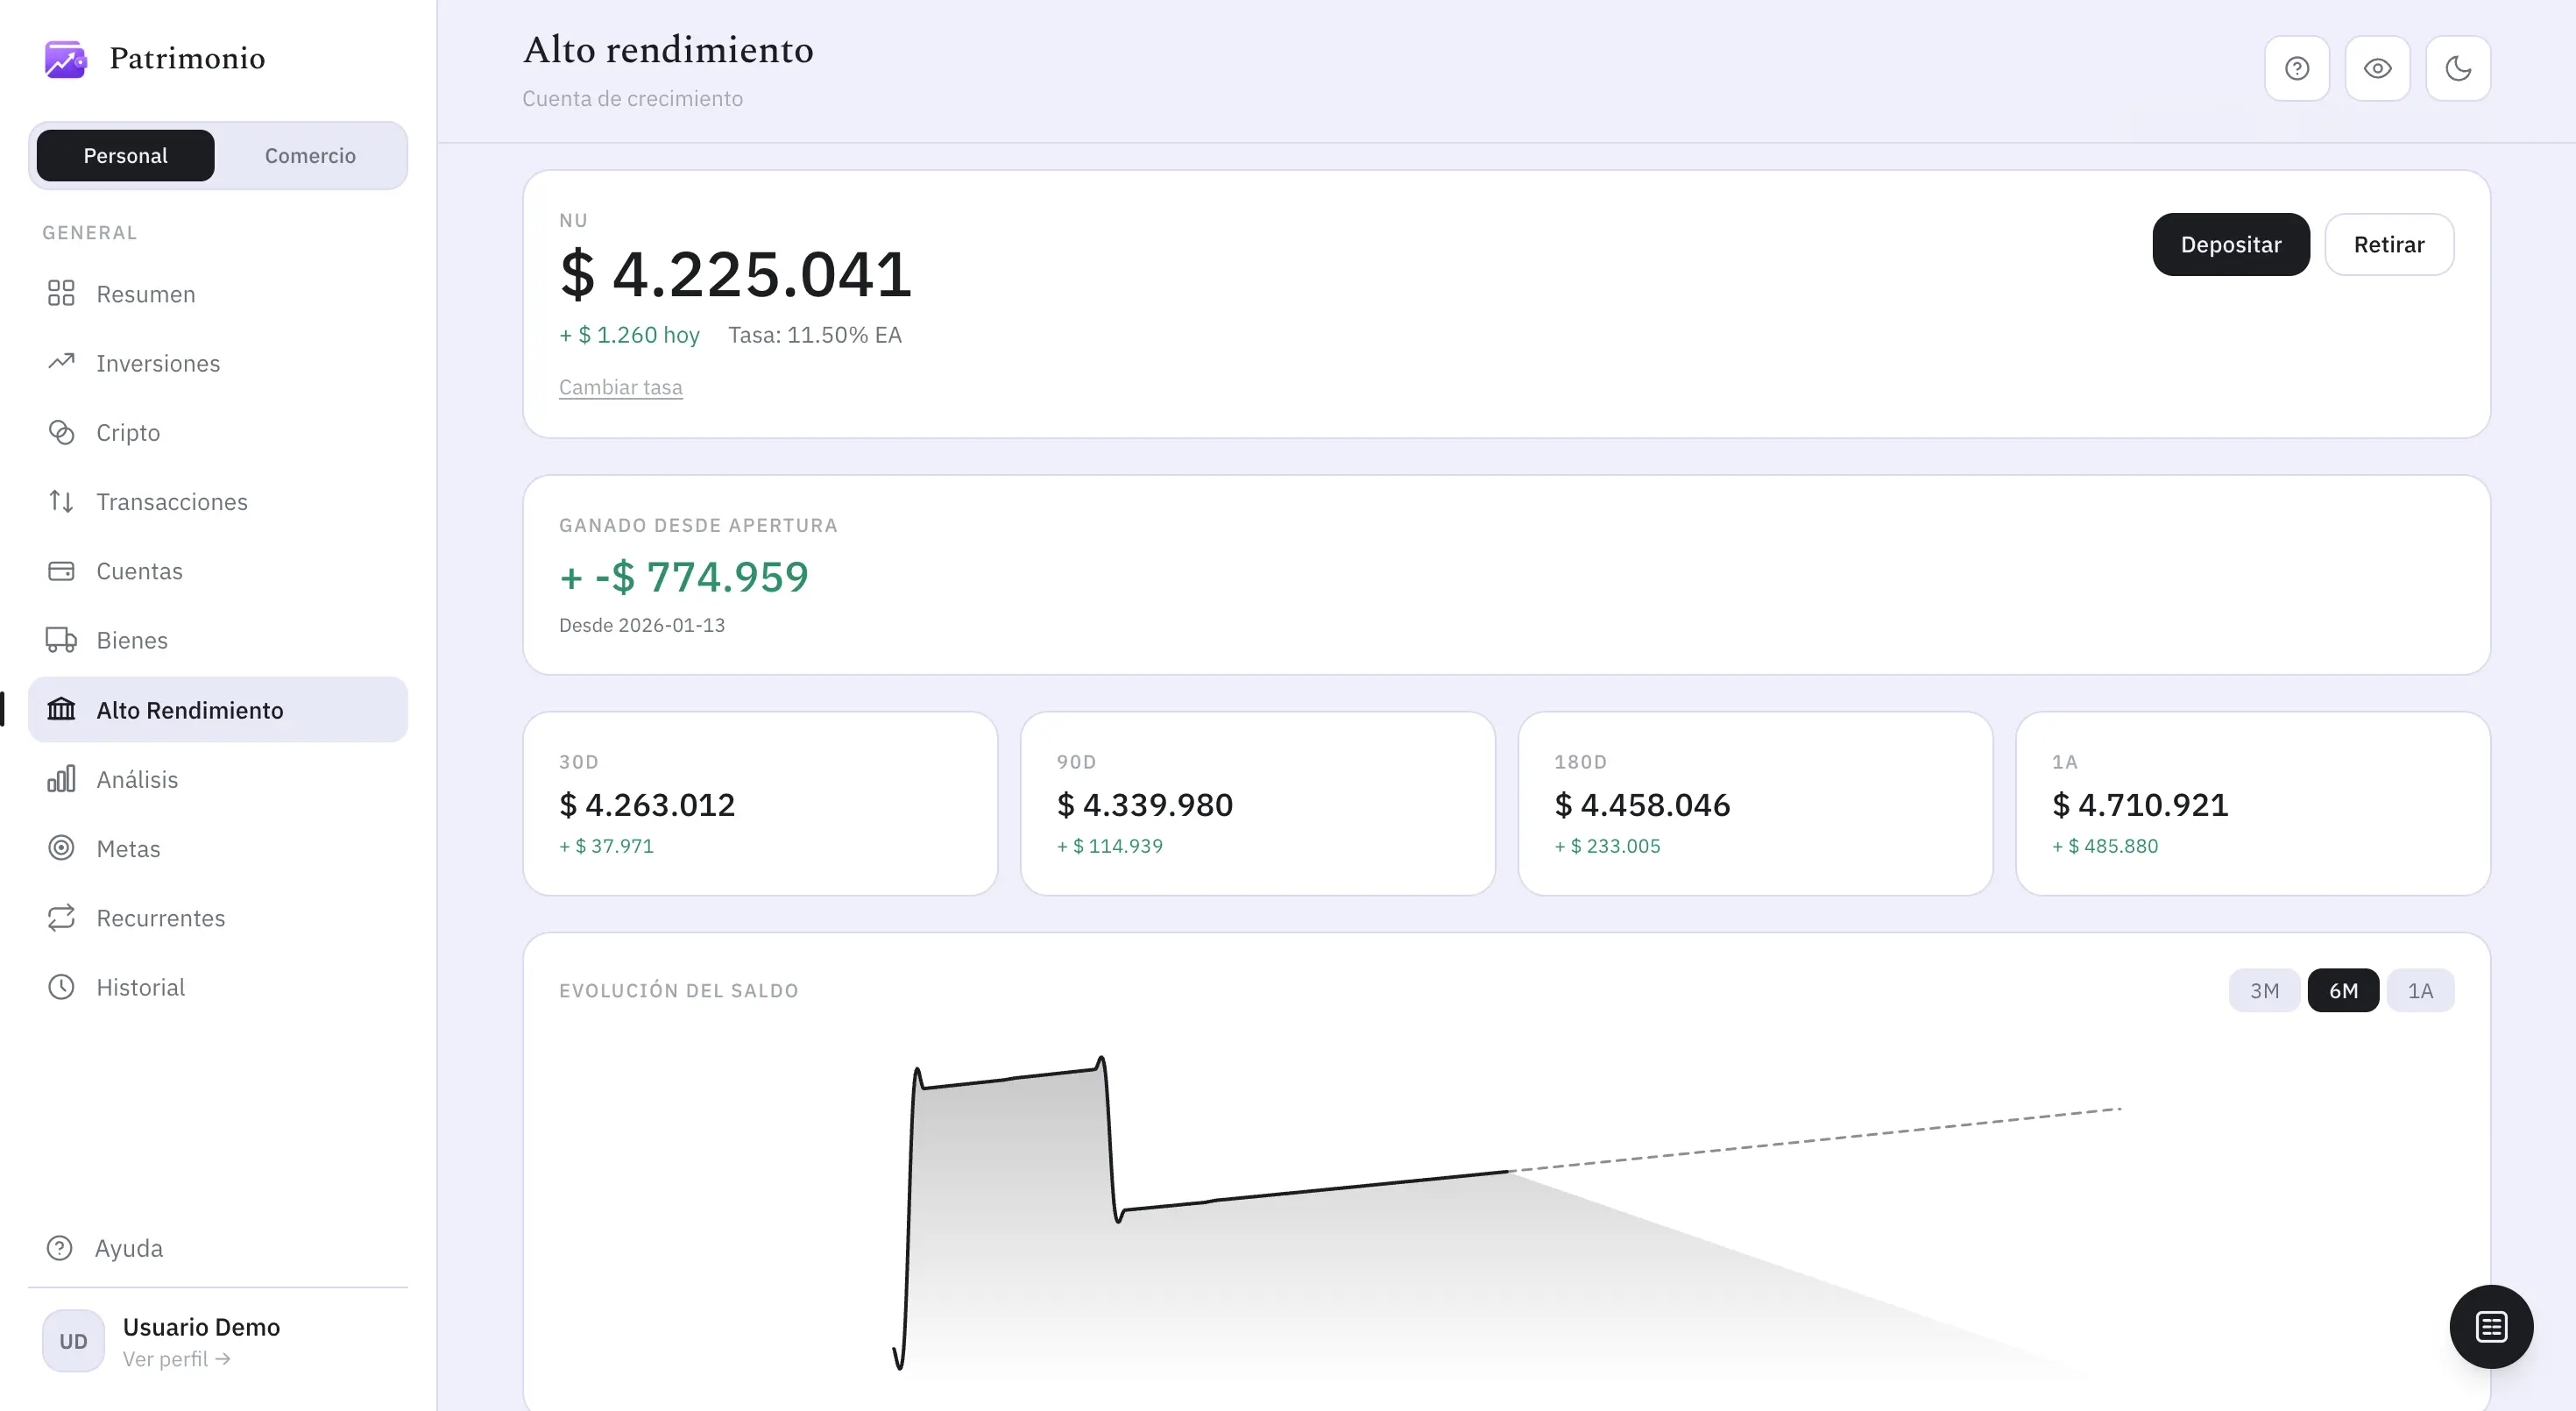Click the 1A projection card

2253,803
